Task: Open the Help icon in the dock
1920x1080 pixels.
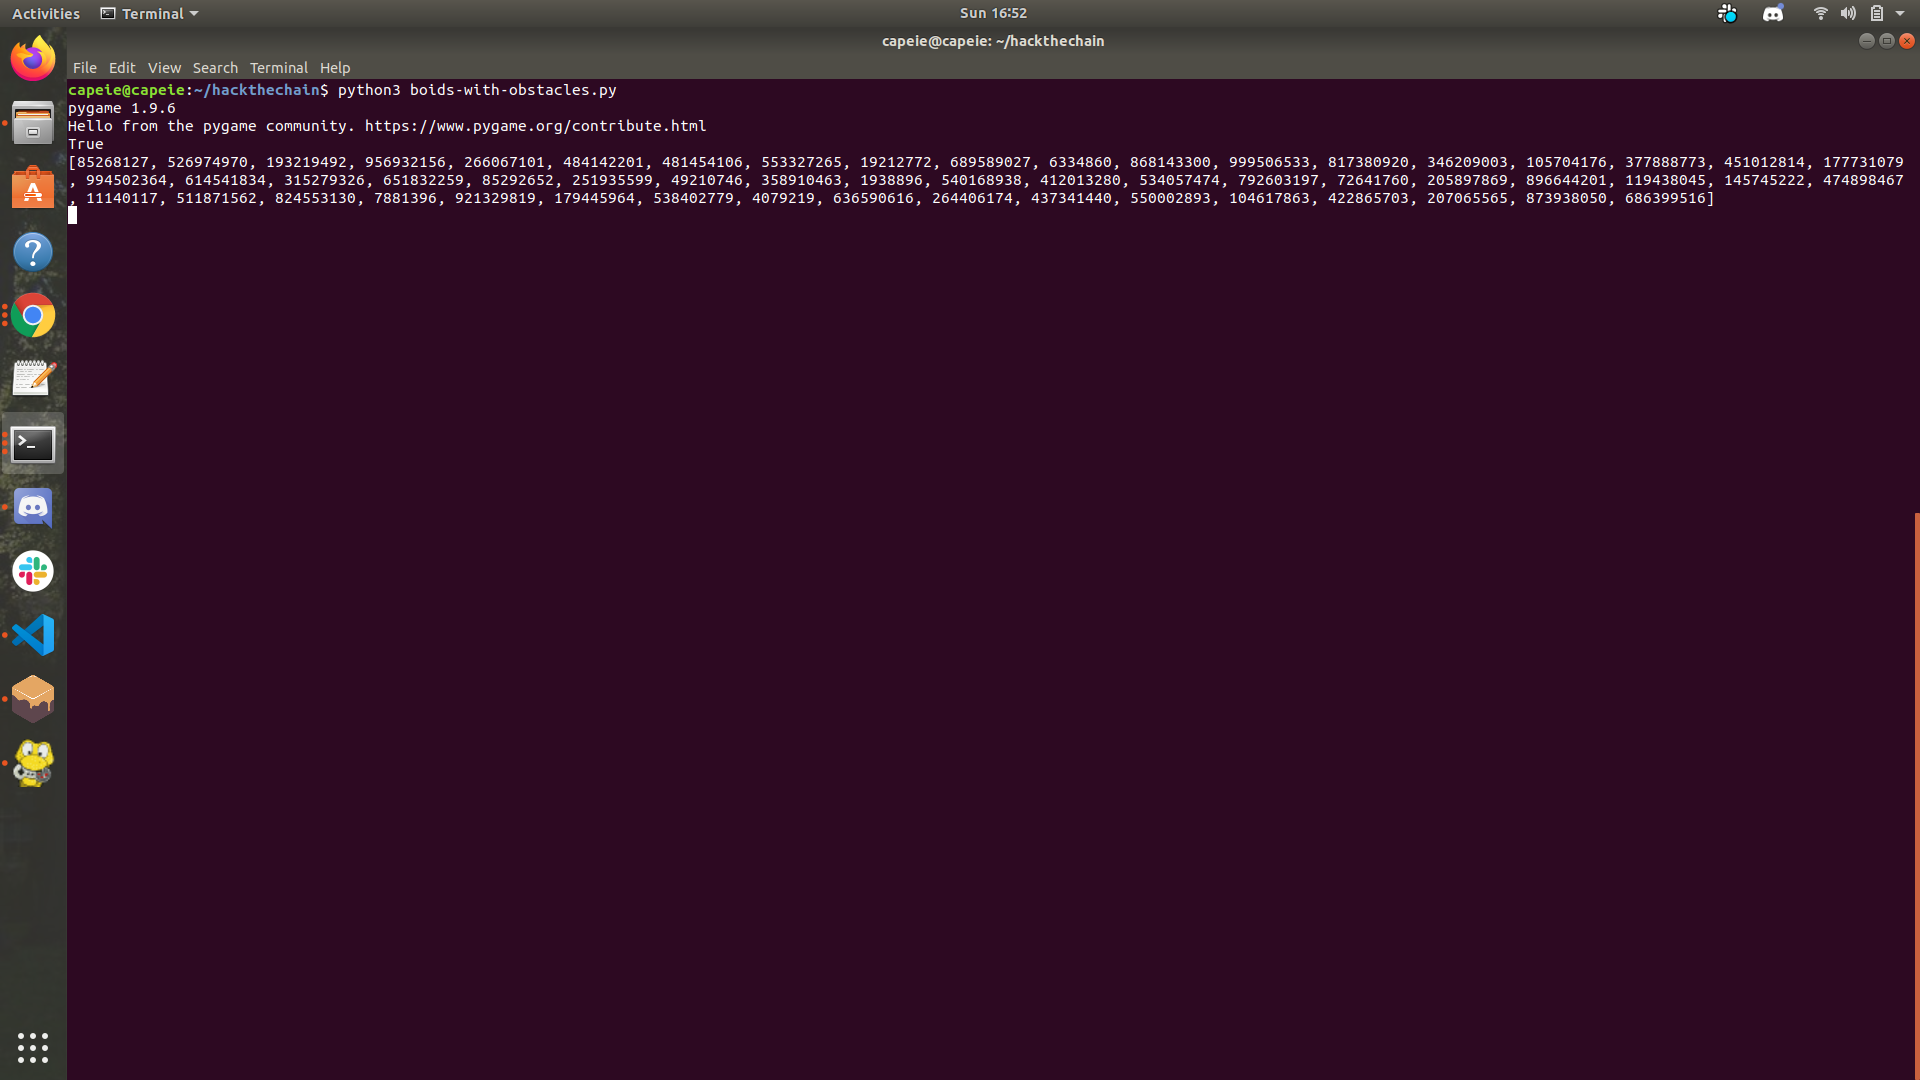Action: click(x=33, y=252)
